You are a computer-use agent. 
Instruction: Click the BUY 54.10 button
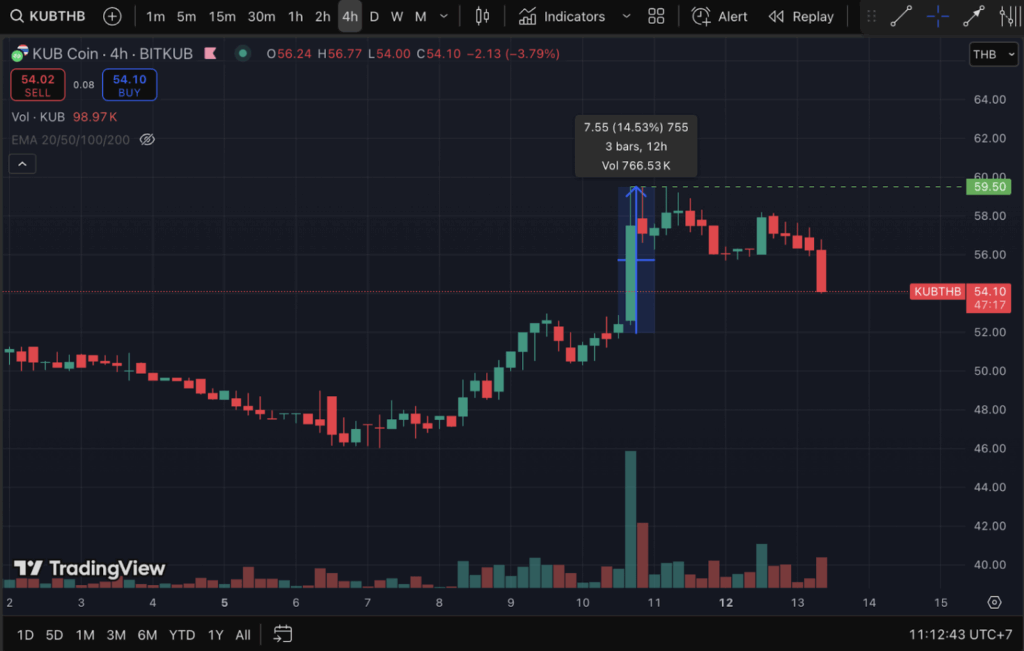pos(129,85)
